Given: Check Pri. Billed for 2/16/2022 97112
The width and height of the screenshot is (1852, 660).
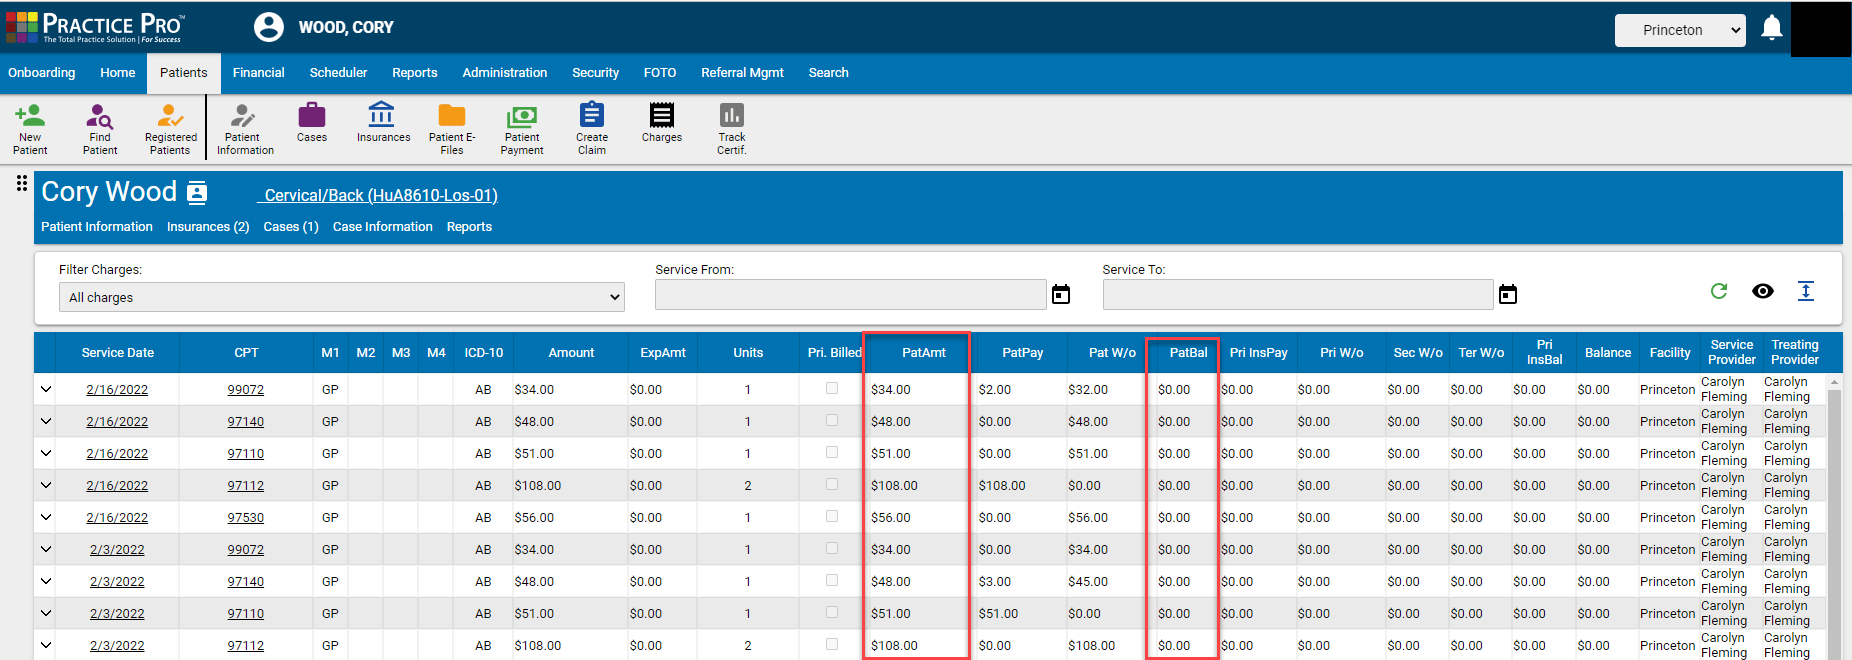Looking at the screenshot, I should point(832,484).
